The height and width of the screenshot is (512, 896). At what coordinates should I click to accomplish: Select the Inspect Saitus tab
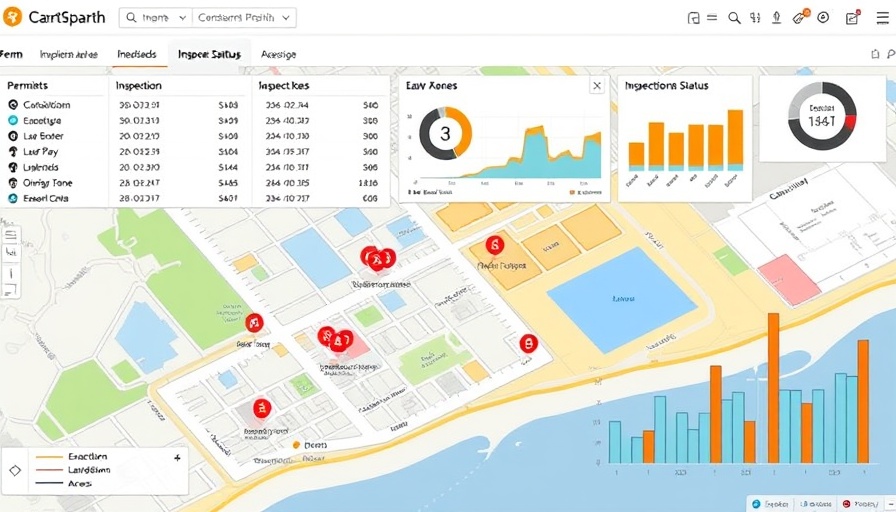(209, 54)
